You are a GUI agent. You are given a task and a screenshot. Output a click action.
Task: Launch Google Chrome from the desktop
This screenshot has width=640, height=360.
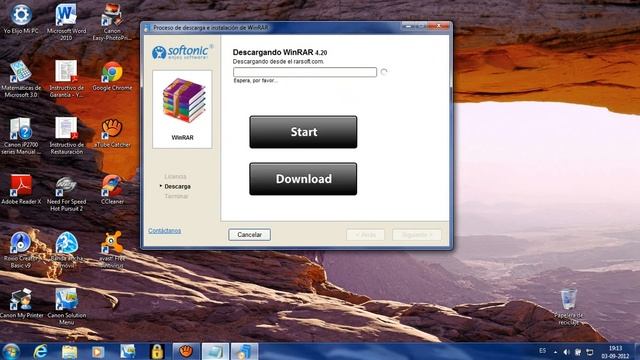112,76
